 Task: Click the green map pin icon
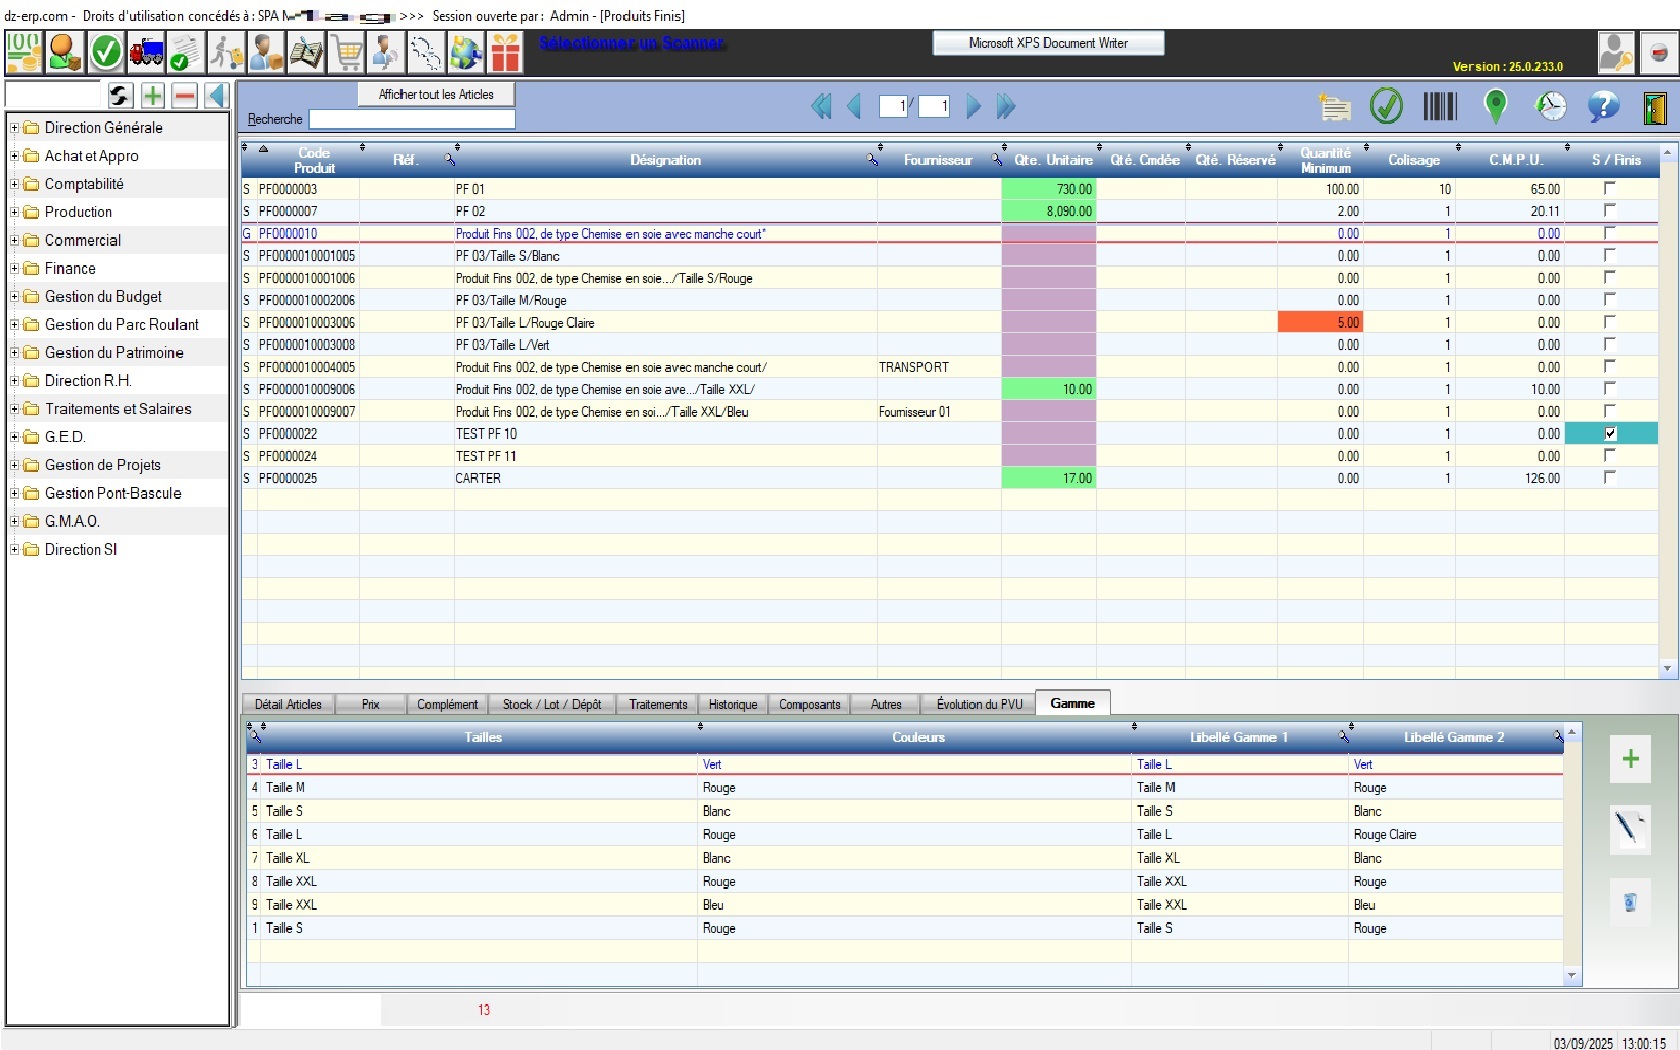(x=1495, y=106)
